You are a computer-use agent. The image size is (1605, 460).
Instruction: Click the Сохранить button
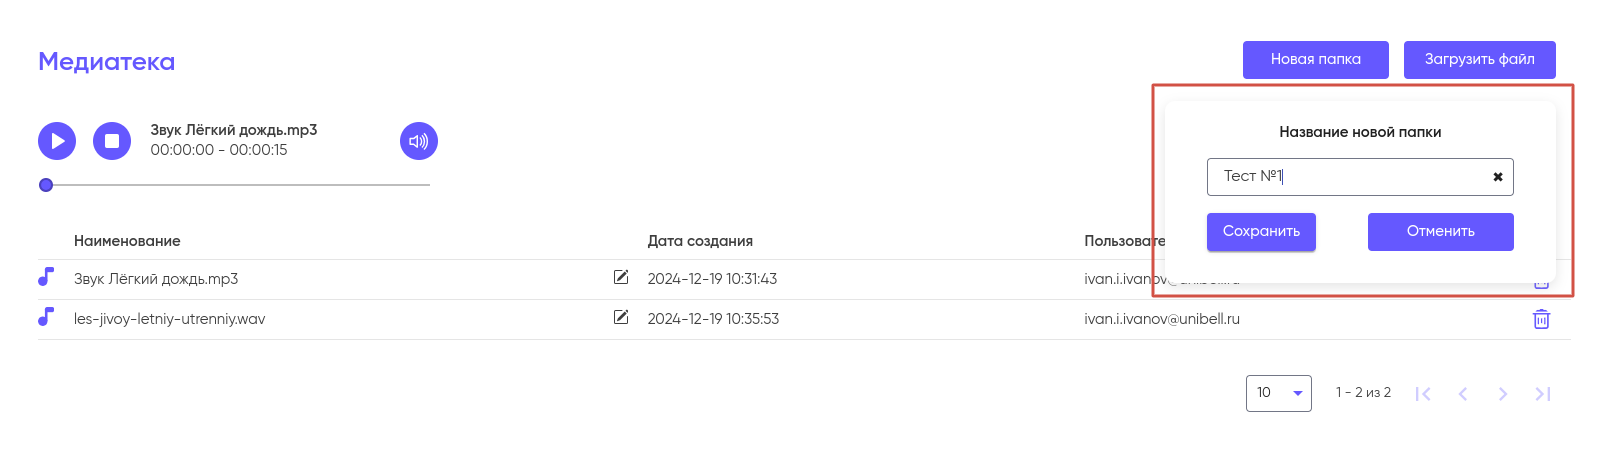pos(1261,231)
